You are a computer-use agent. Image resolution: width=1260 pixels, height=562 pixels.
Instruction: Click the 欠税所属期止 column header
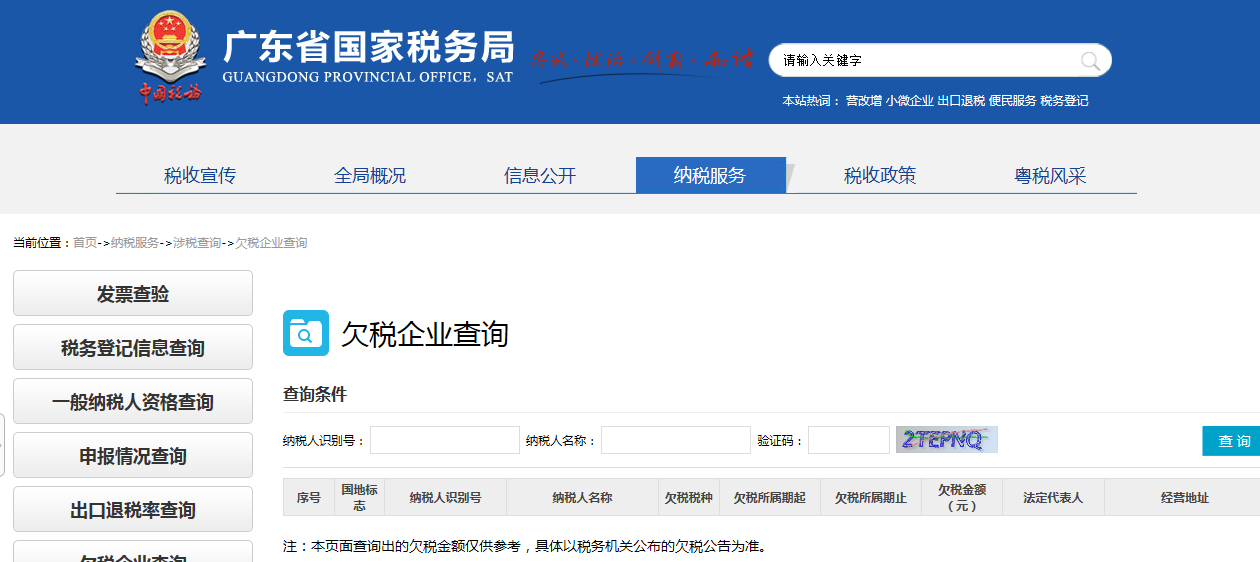[871, 497]
